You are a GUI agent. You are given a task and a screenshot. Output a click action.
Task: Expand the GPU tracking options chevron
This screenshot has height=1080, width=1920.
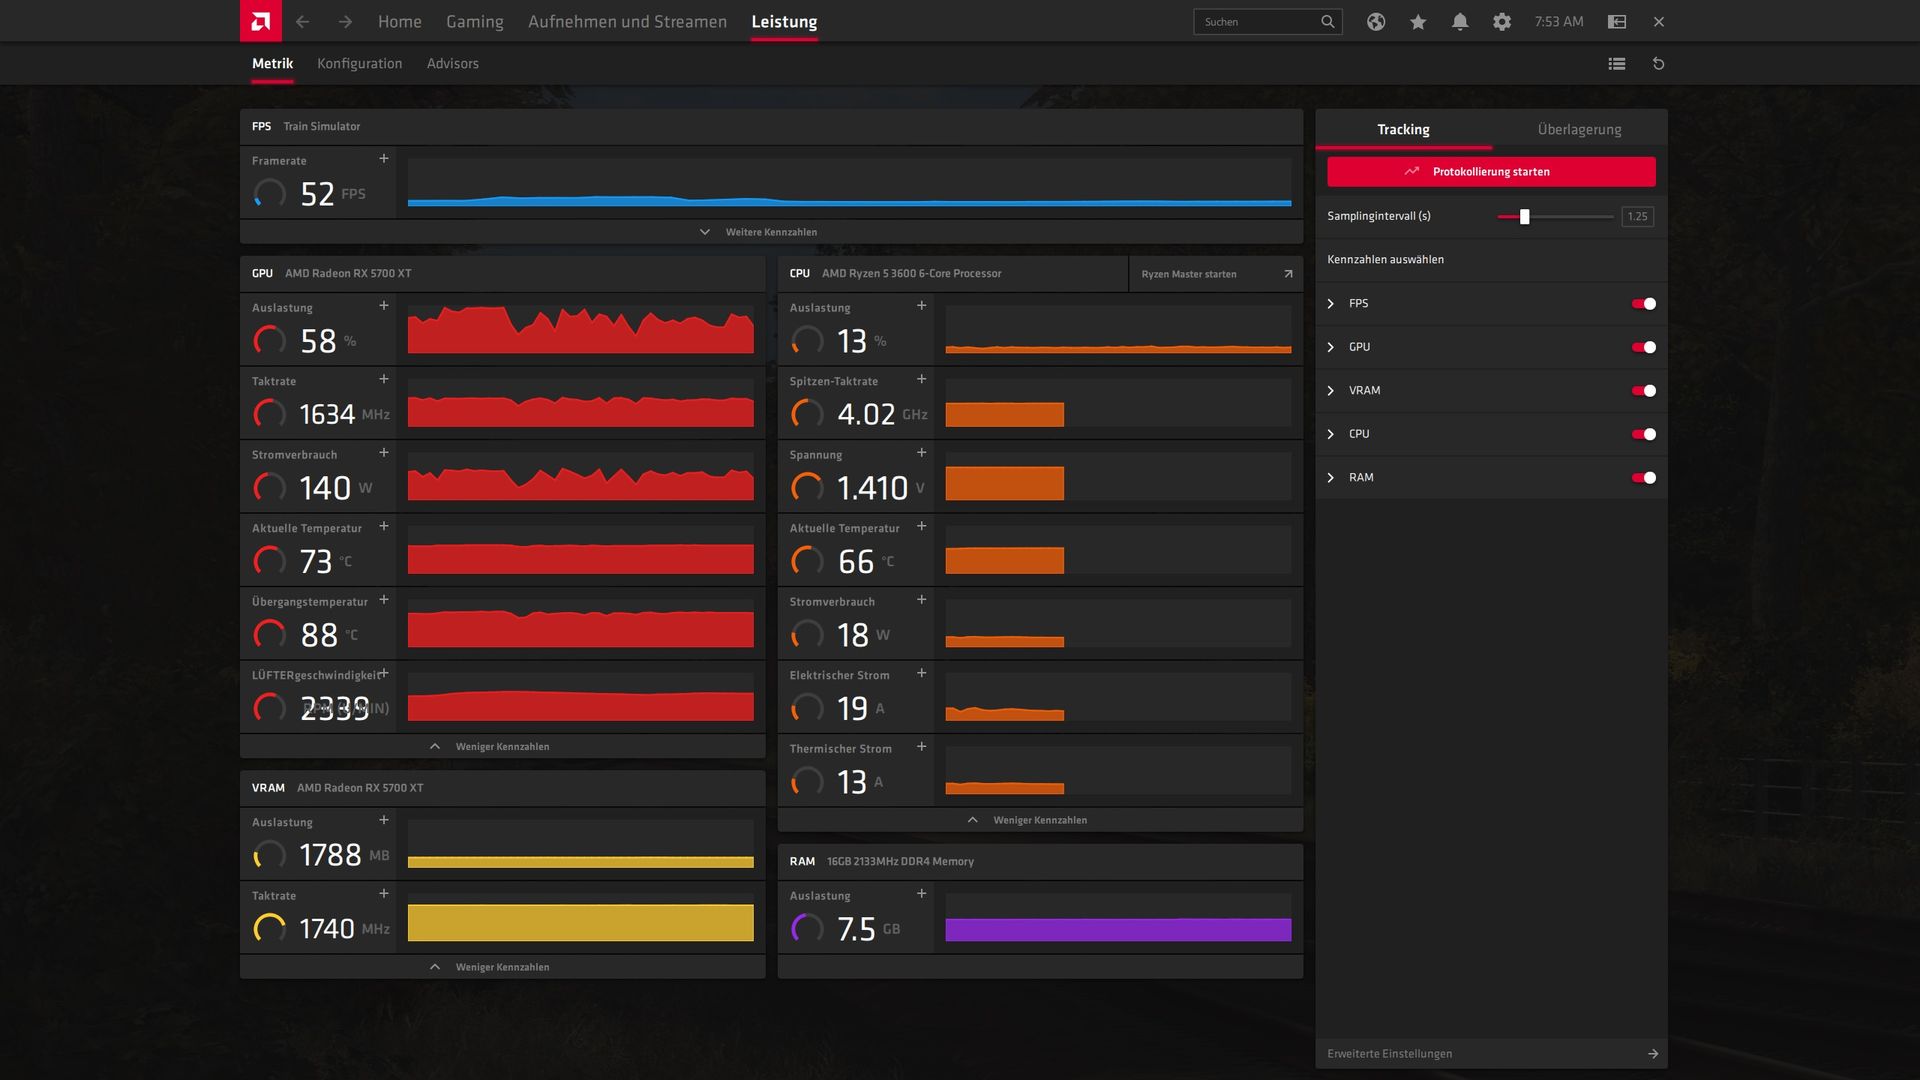[1331, 347]
